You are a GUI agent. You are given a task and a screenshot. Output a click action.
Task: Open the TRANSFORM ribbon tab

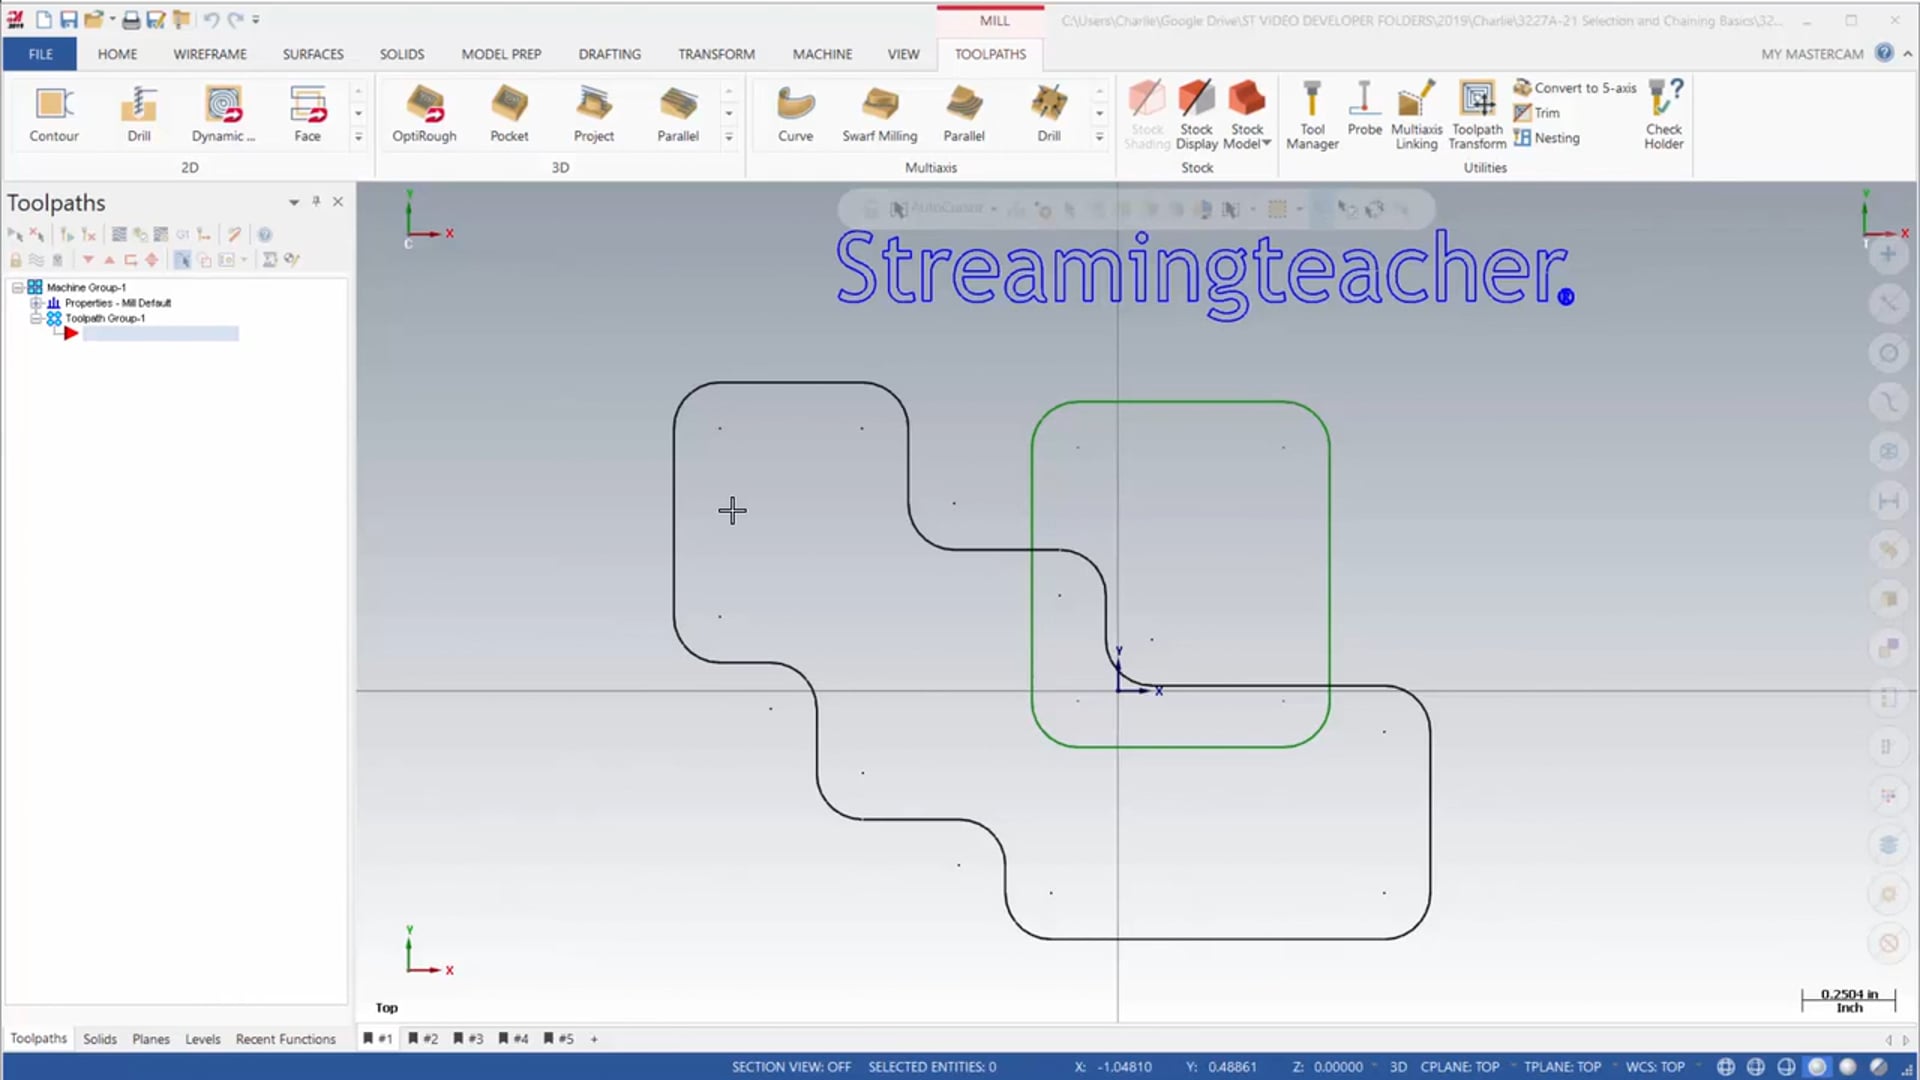pyautogui.click(x=716, y=54)
